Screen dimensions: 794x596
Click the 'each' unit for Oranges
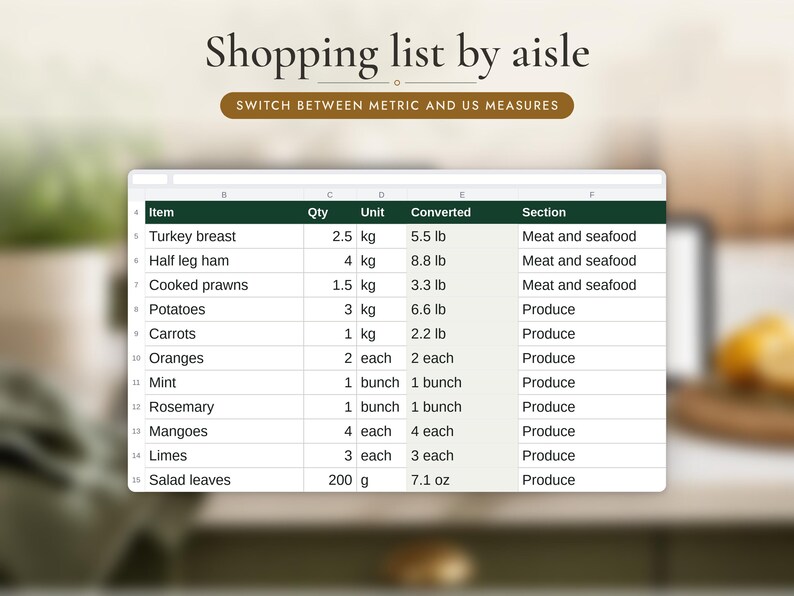[x=382, y=358]
